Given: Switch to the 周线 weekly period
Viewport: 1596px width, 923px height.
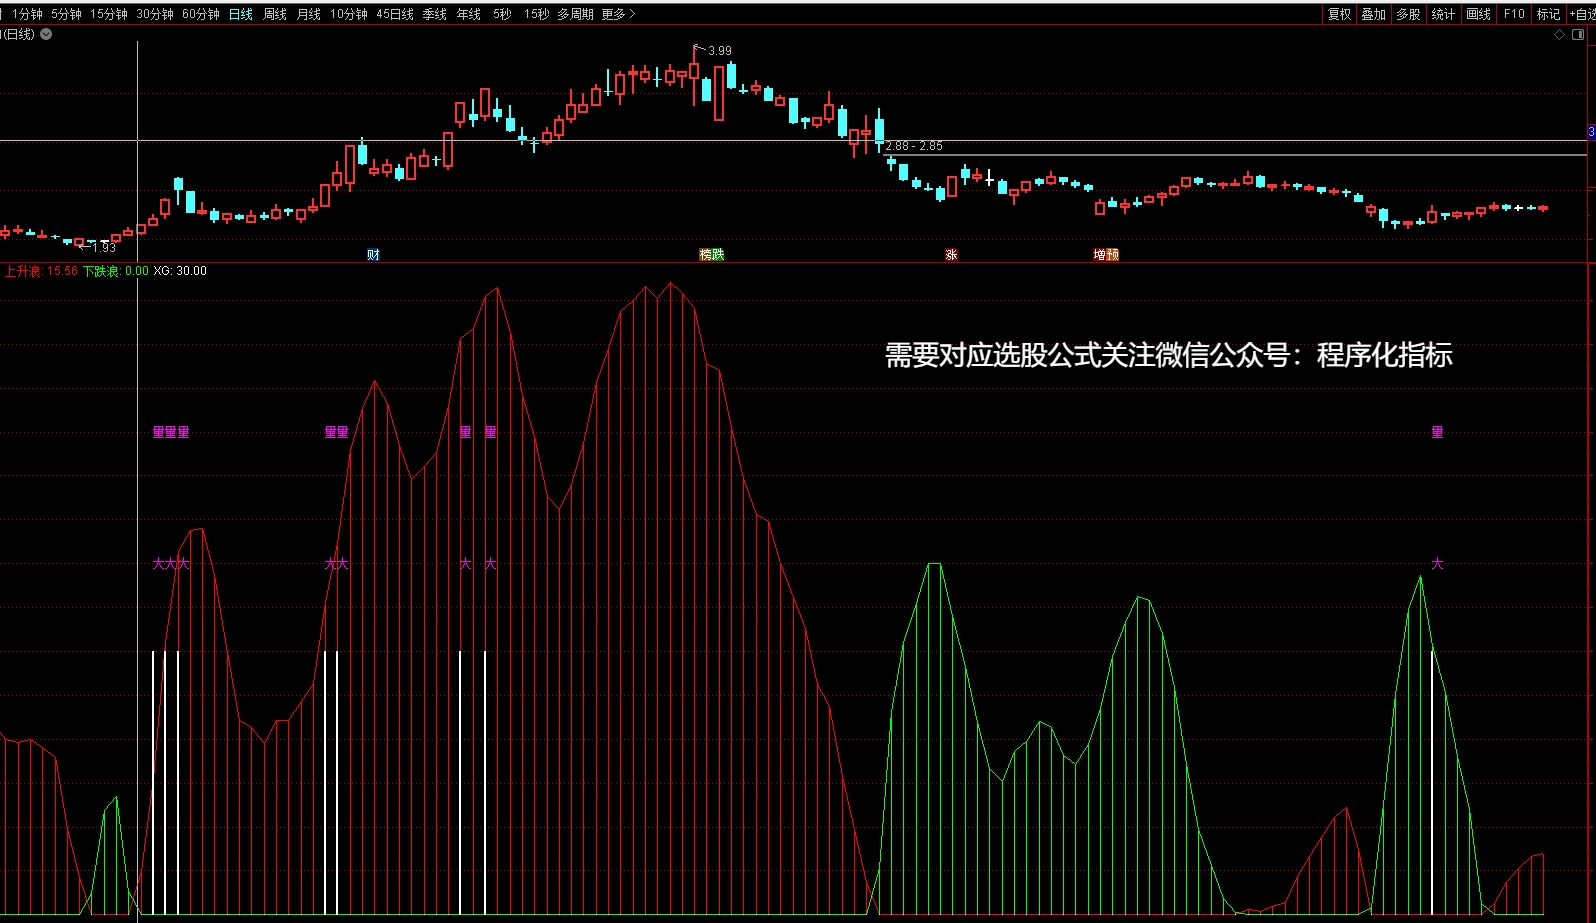Looking at the screenshot, I should [275, 14].
